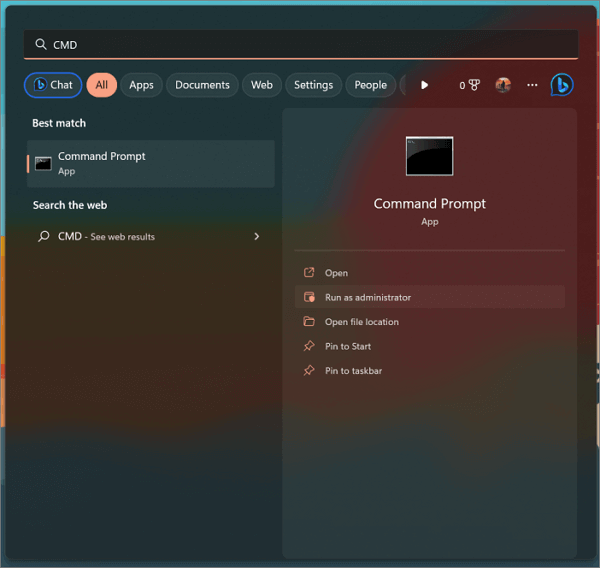Show more filters with the play arrow
600x568 pixels.
point(424,85)
